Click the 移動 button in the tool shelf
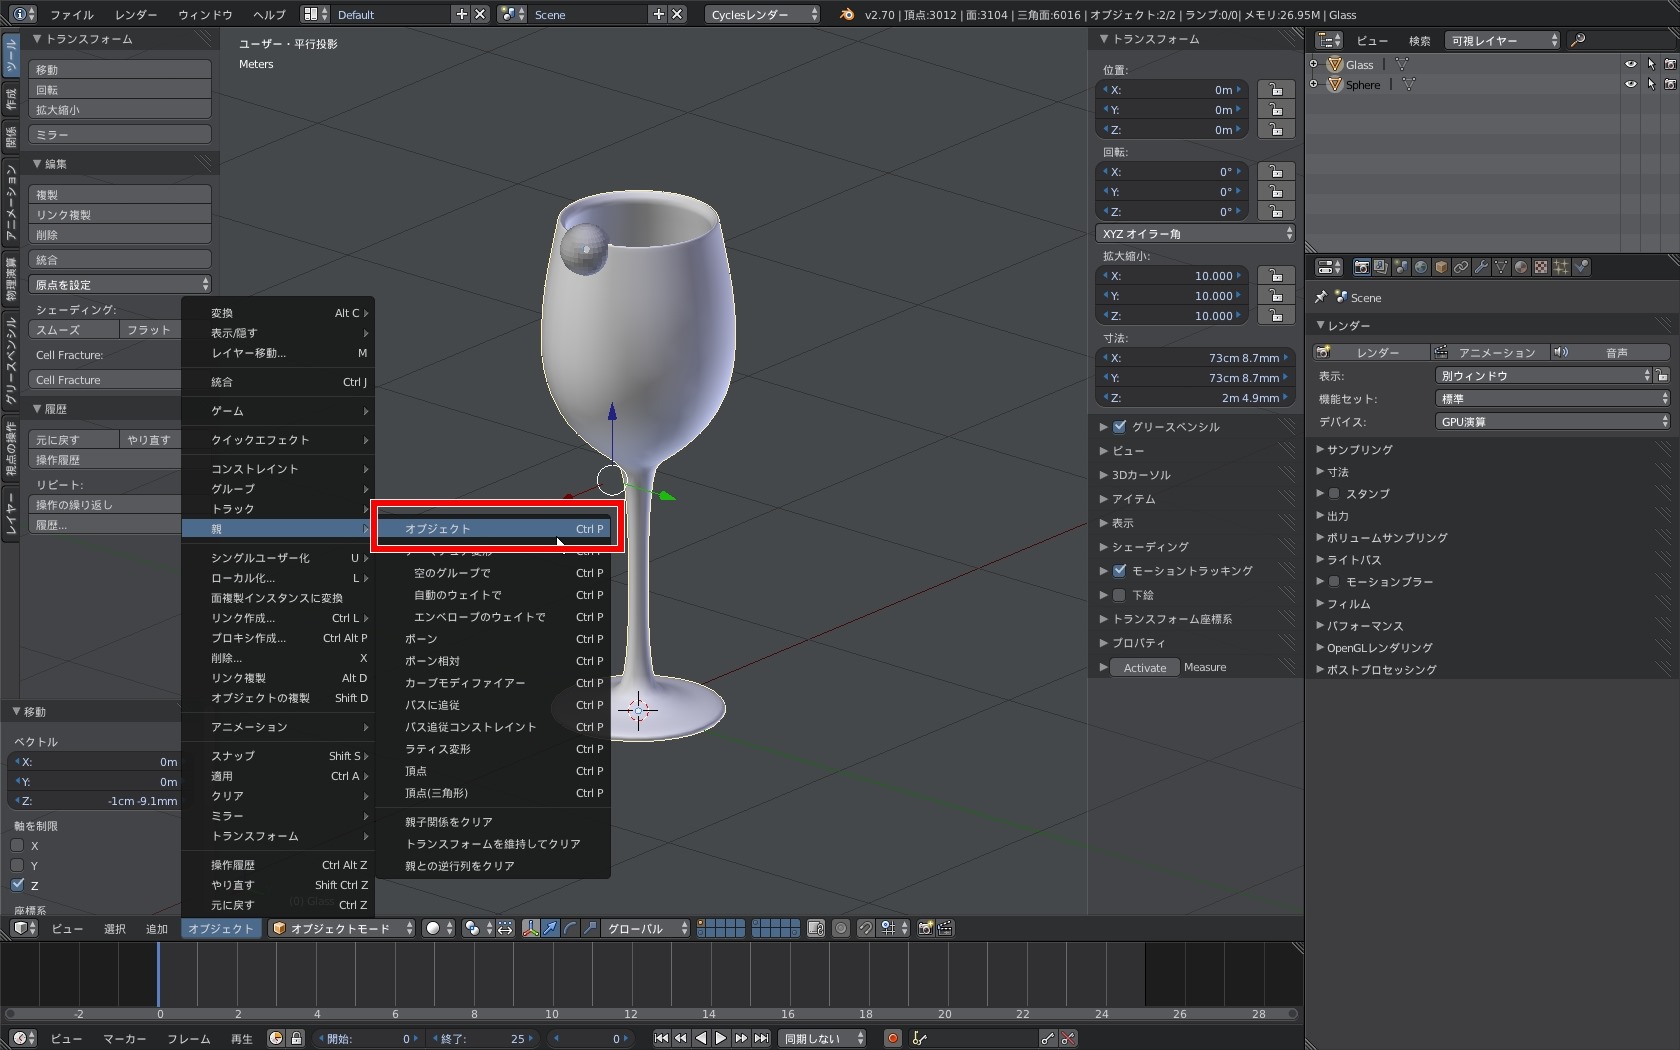 pyautogui.click(x=120, y=69)
